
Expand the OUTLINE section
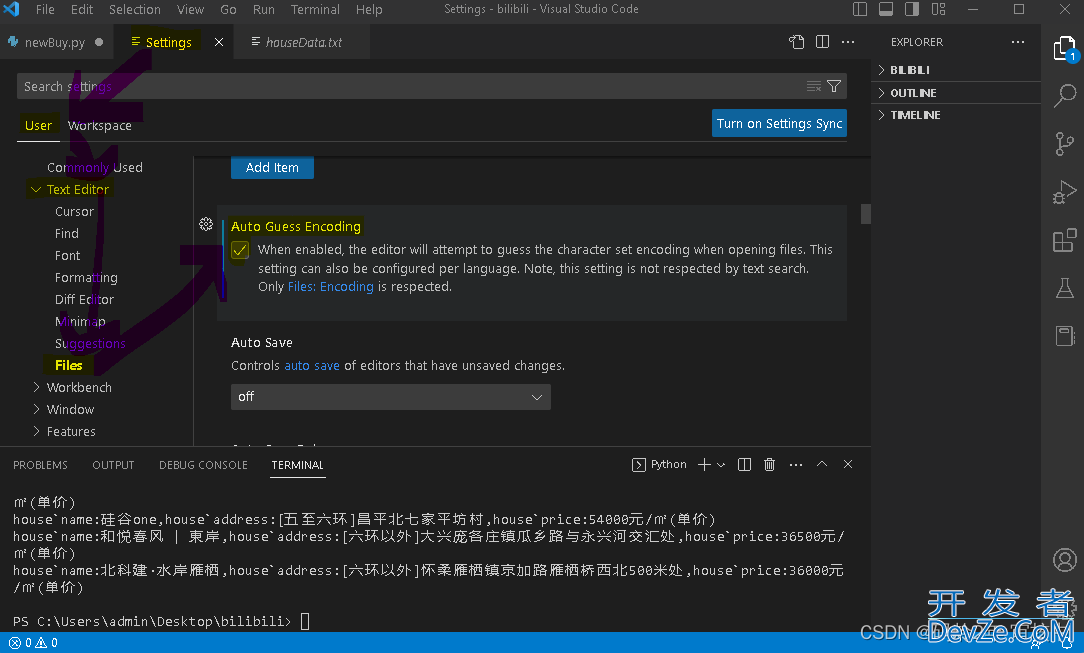point(956,93)
